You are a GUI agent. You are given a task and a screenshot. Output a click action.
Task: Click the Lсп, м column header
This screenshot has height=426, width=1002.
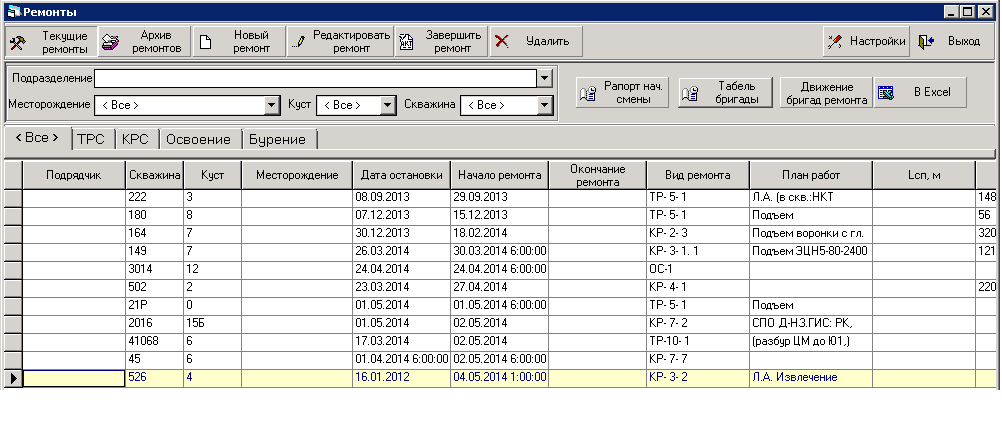point(924,175)
